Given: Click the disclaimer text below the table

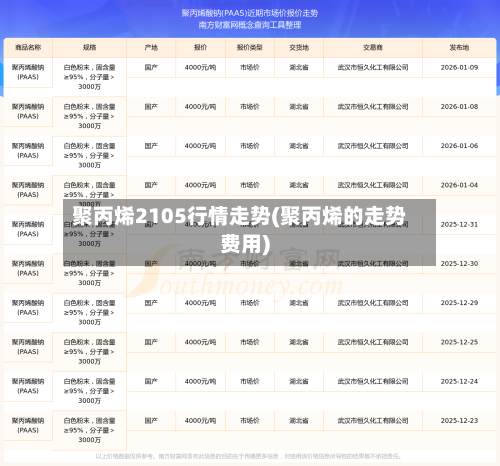Looking at the screenshot, I should [x=248, y=456].
